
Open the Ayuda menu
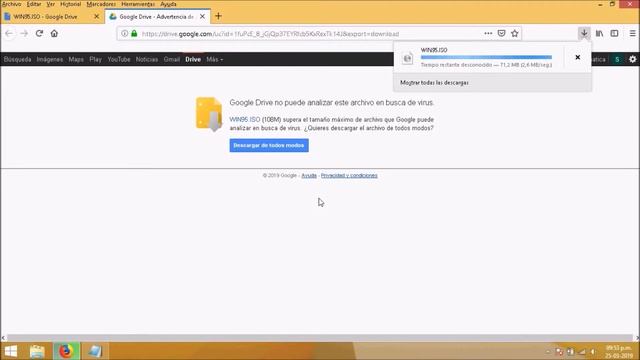pyautogui.click(x=168, y=4)
